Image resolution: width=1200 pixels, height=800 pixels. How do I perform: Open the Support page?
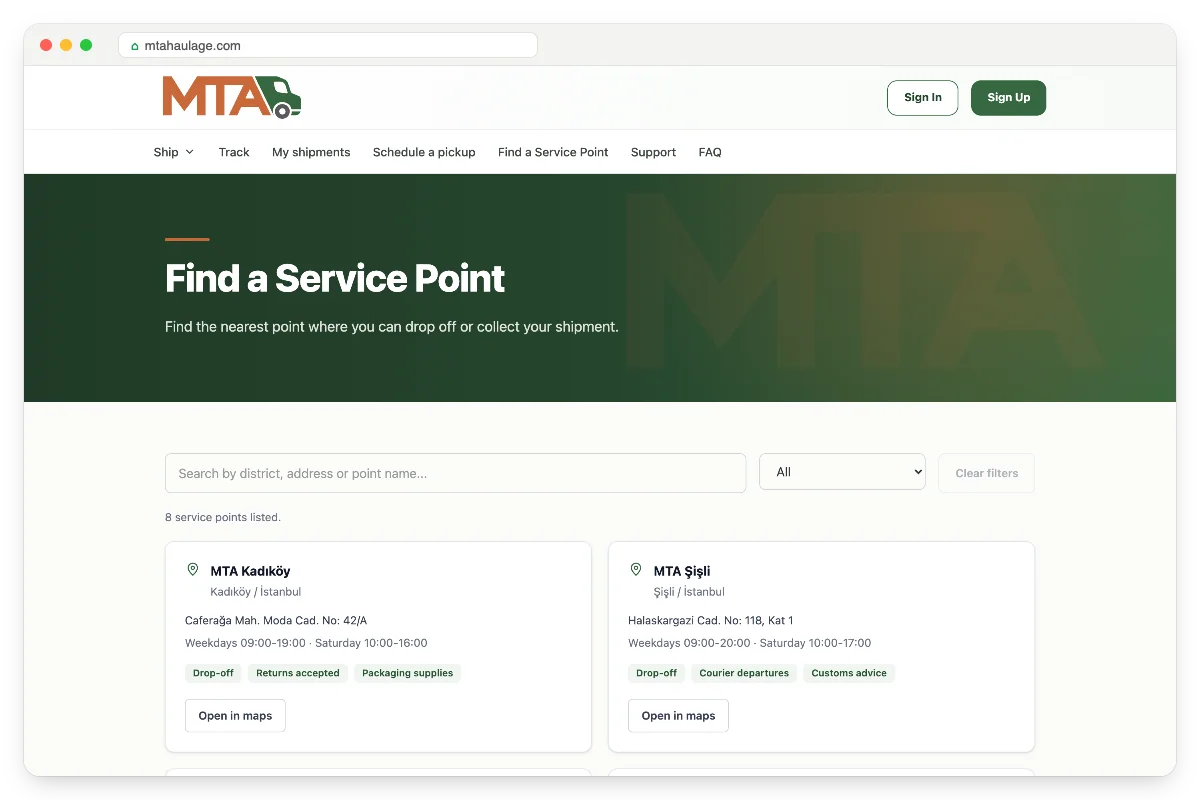tap(653, 152)
